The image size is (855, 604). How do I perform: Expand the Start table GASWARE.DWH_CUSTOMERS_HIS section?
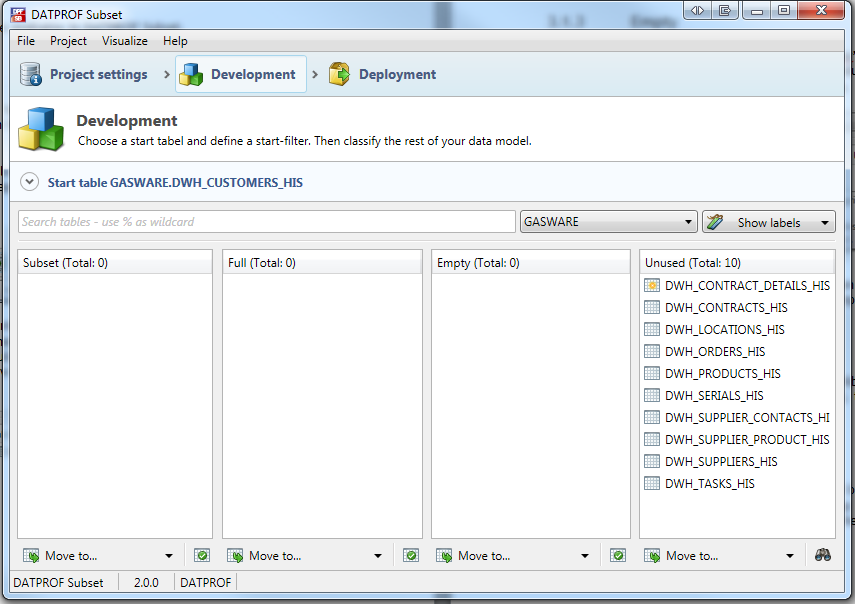pyautogui.click(x=30, y=183)
